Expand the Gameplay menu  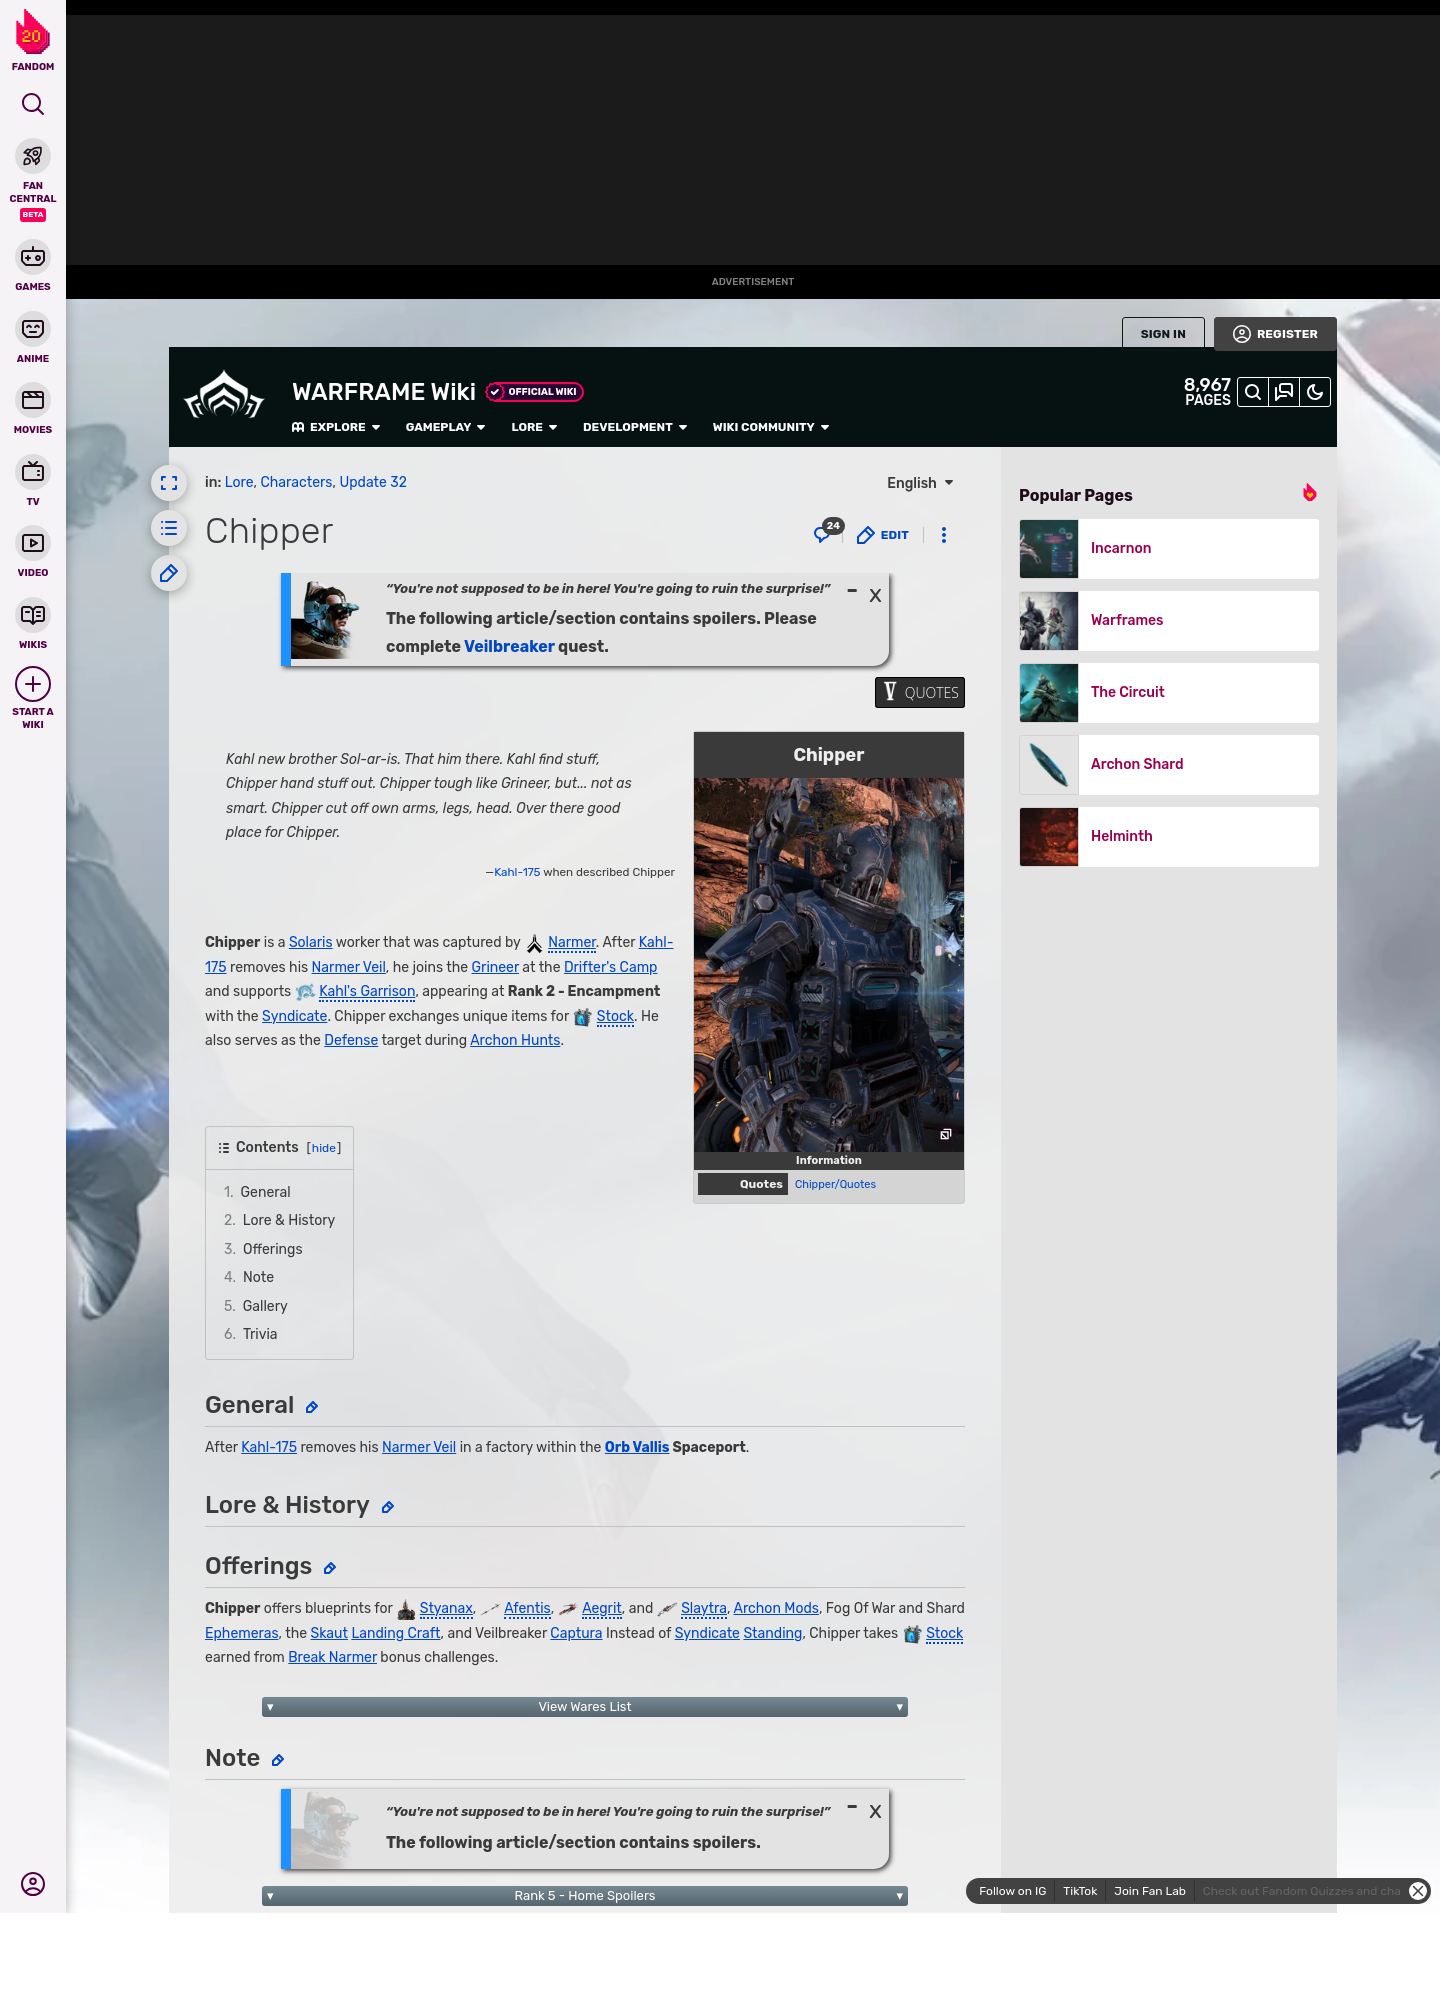click(x=445, y=427)
